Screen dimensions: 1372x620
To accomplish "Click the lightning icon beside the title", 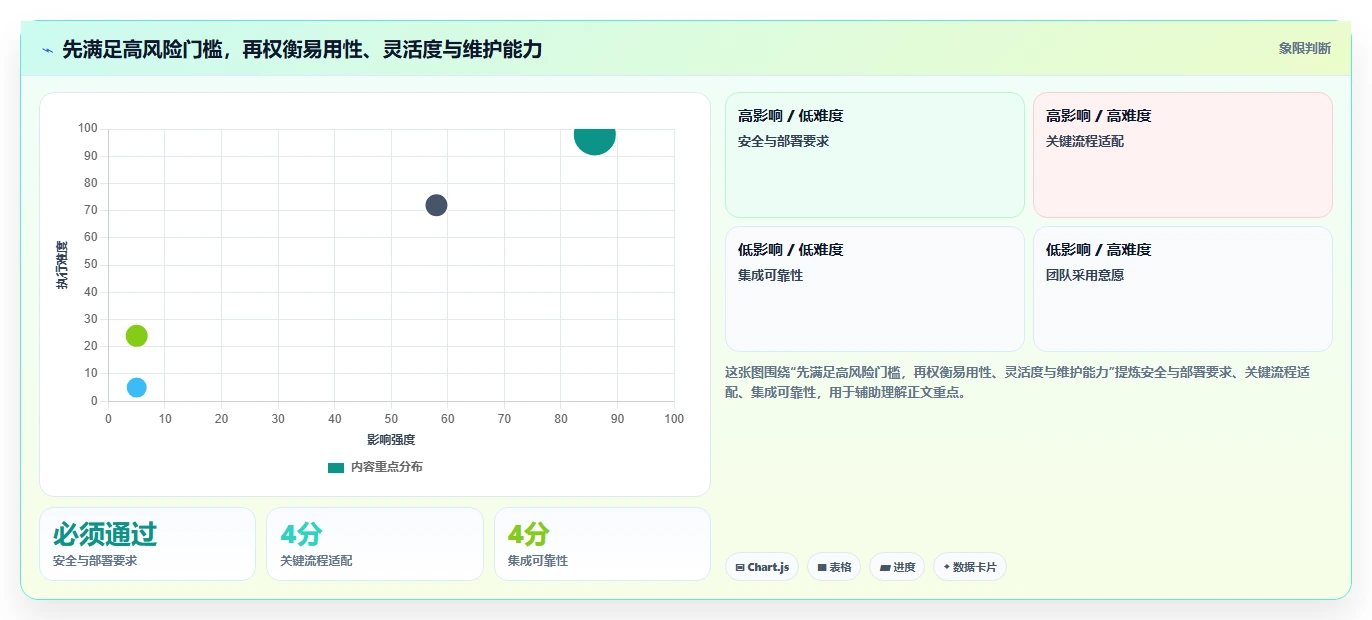I will (x=47, y=49).
